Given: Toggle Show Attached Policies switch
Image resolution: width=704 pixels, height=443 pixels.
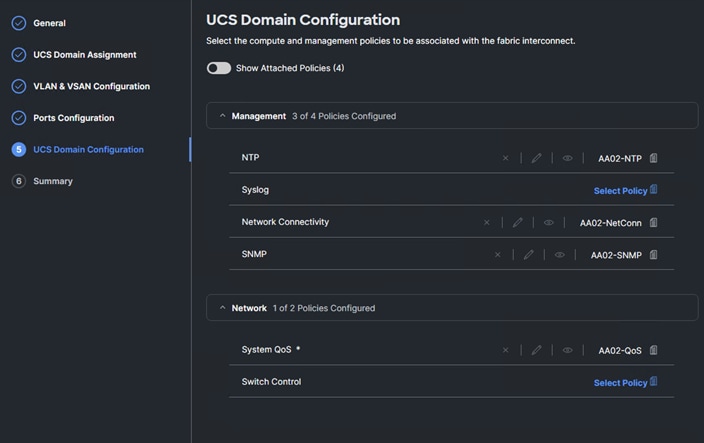Looking at the screenshot, I should (218, 68).
